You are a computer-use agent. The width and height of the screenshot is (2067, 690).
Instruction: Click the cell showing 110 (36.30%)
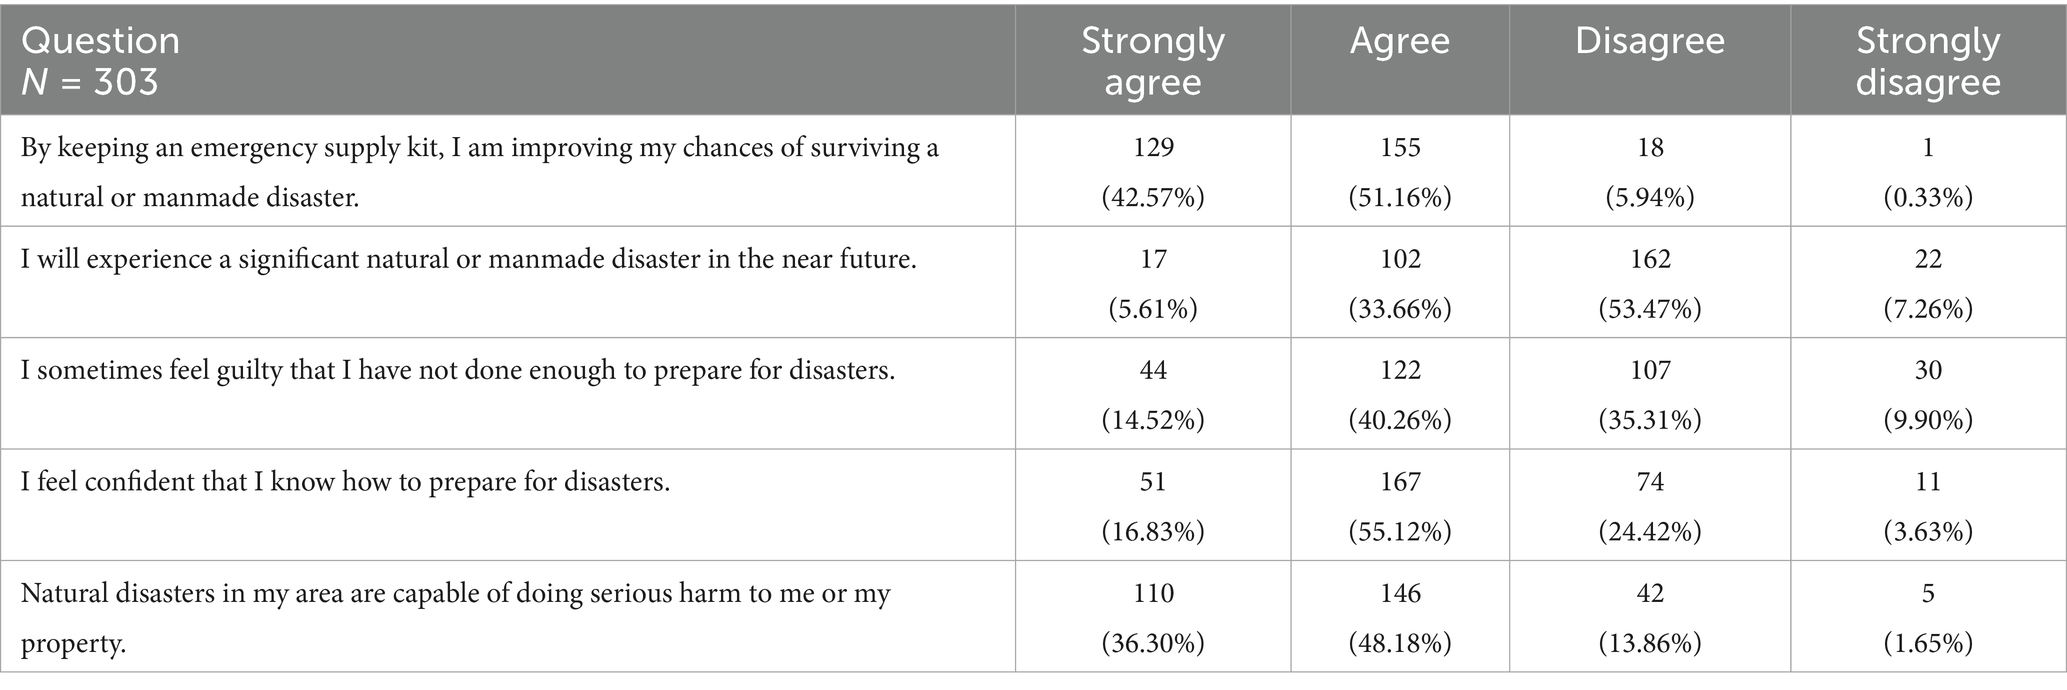(x=1152, y=617)
